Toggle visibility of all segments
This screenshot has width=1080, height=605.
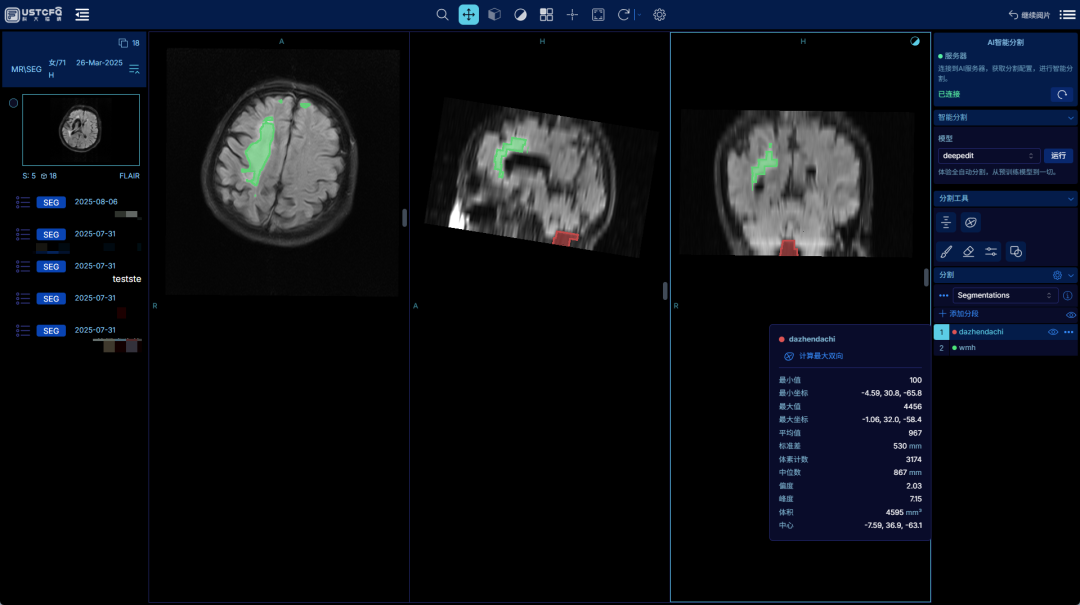click(x=1071, y=314)
